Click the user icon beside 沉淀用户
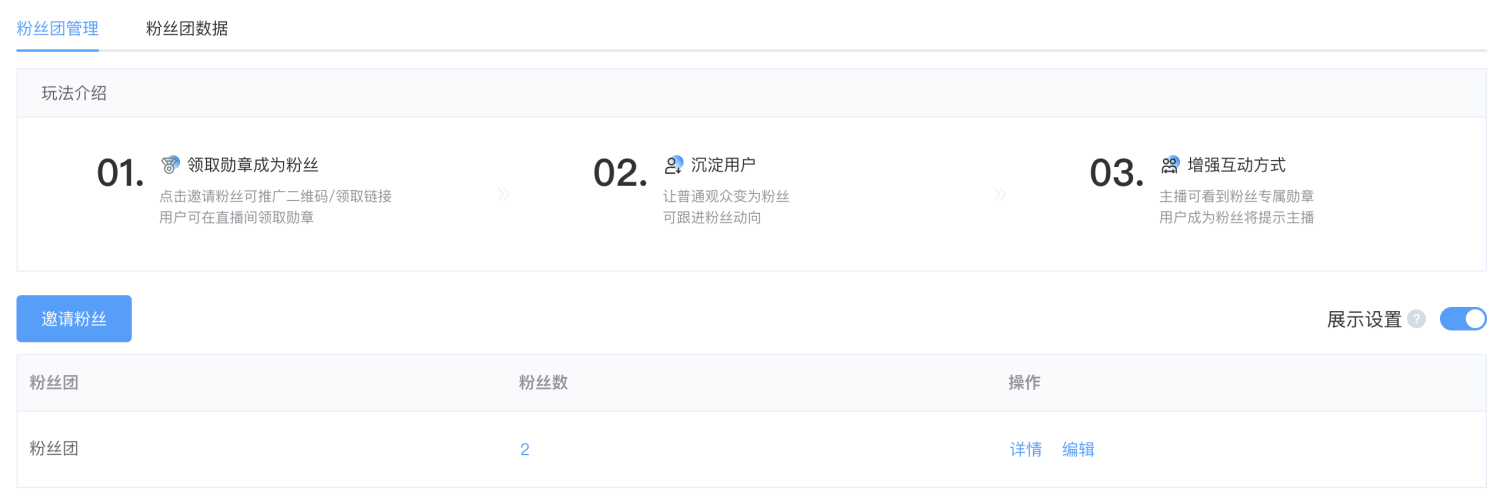The image size is (1500, 501). pos(674,165)
